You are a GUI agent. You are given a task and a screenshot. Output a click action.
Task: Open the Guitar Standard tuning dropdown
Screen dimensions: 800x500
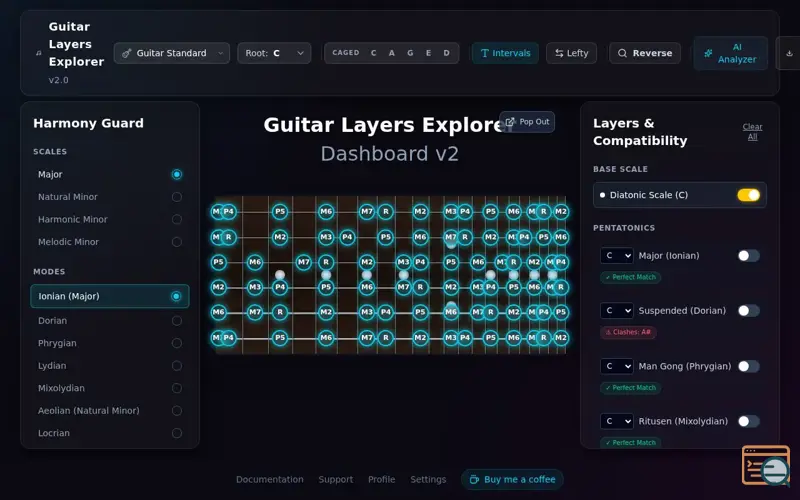(172, 53)
